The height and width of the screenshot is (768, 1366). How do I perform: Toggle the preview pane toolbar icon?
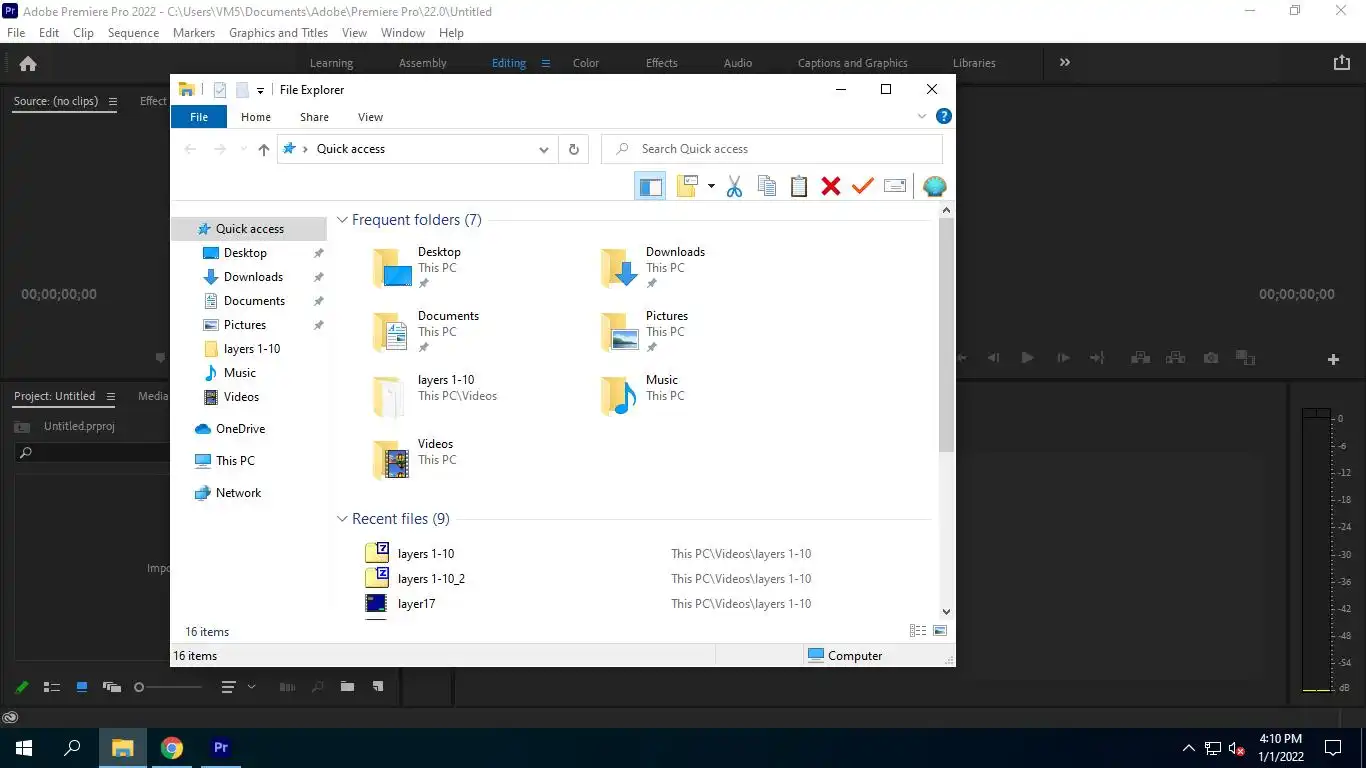click(x=650, y=186)
